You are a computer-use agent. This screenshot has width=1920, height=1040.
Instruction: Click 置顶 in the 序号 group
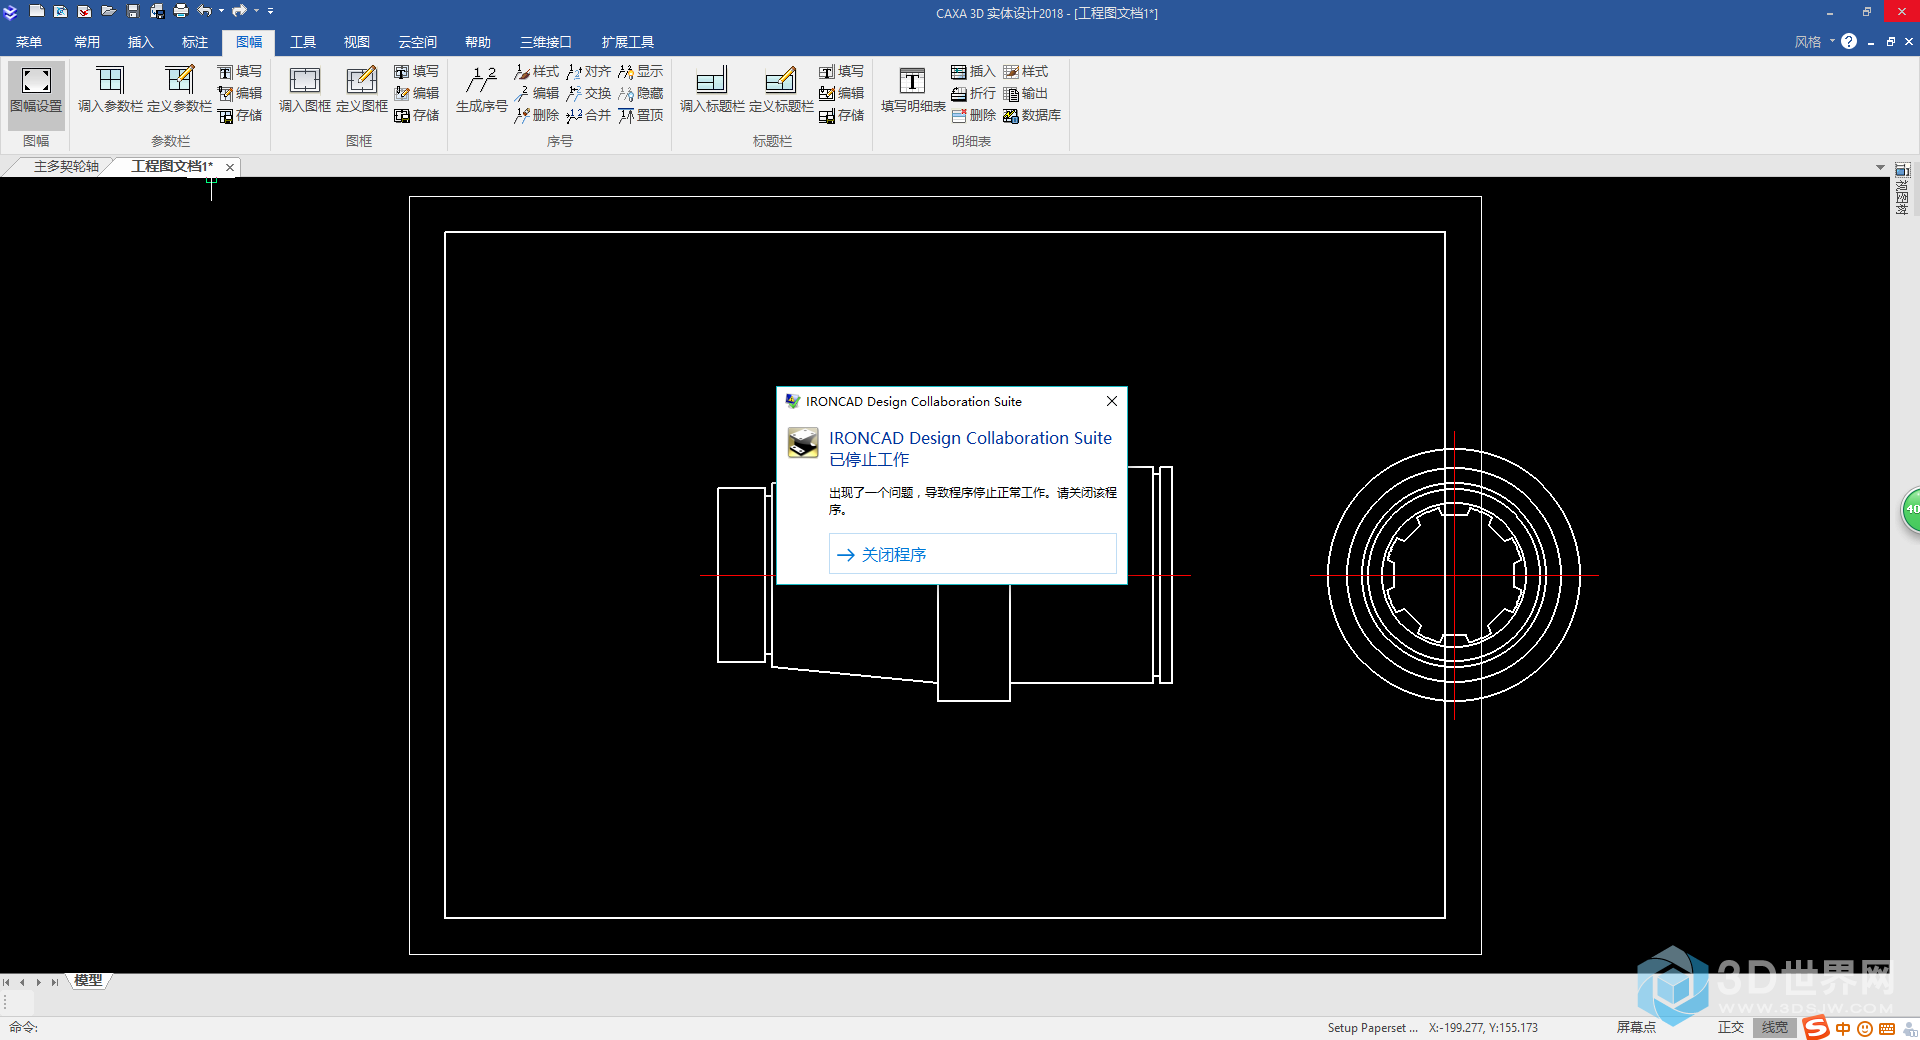tap(641, 116)
